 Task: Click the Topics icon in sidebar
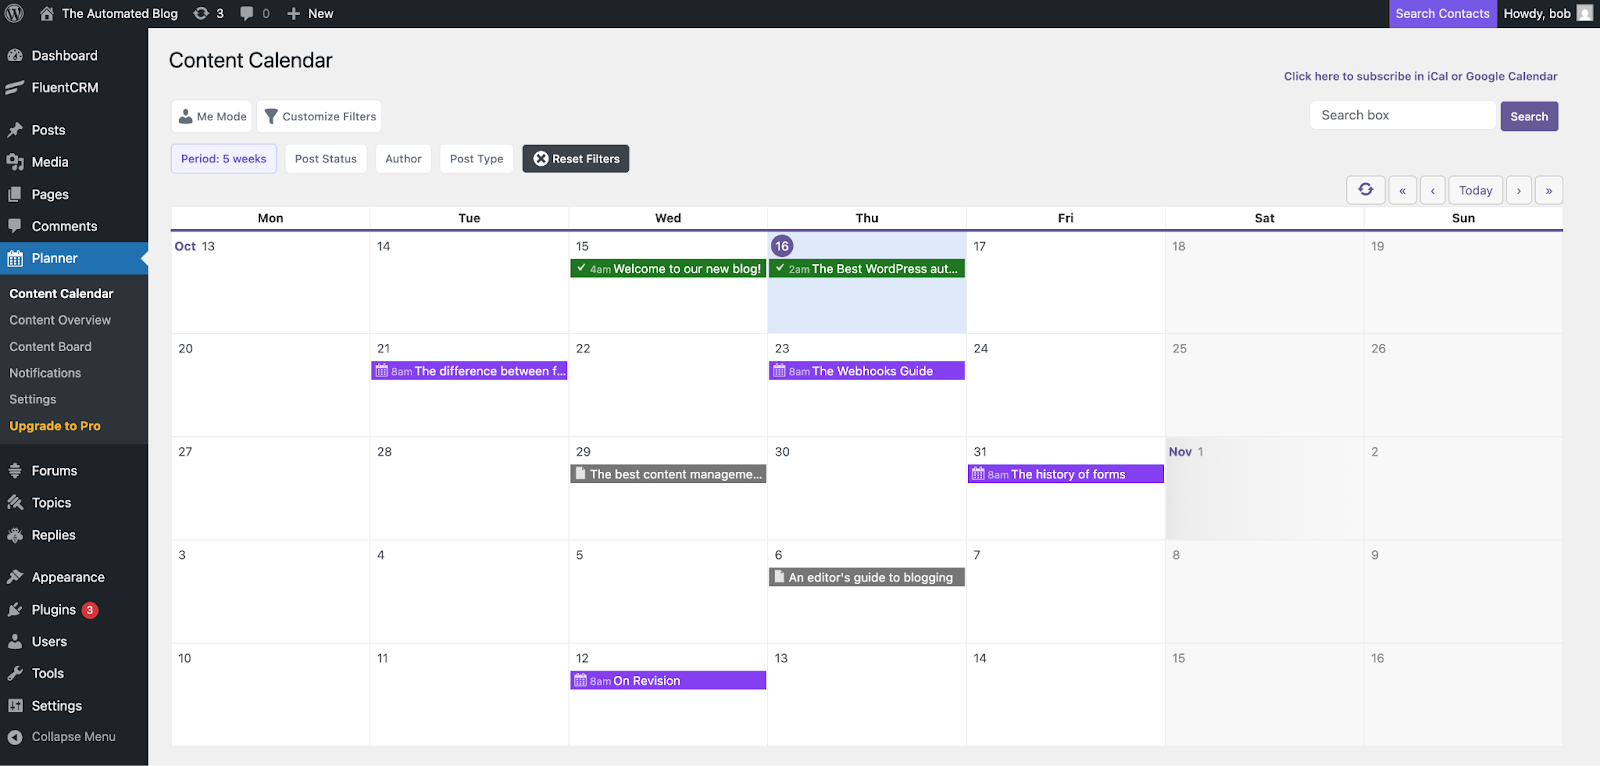15,502
